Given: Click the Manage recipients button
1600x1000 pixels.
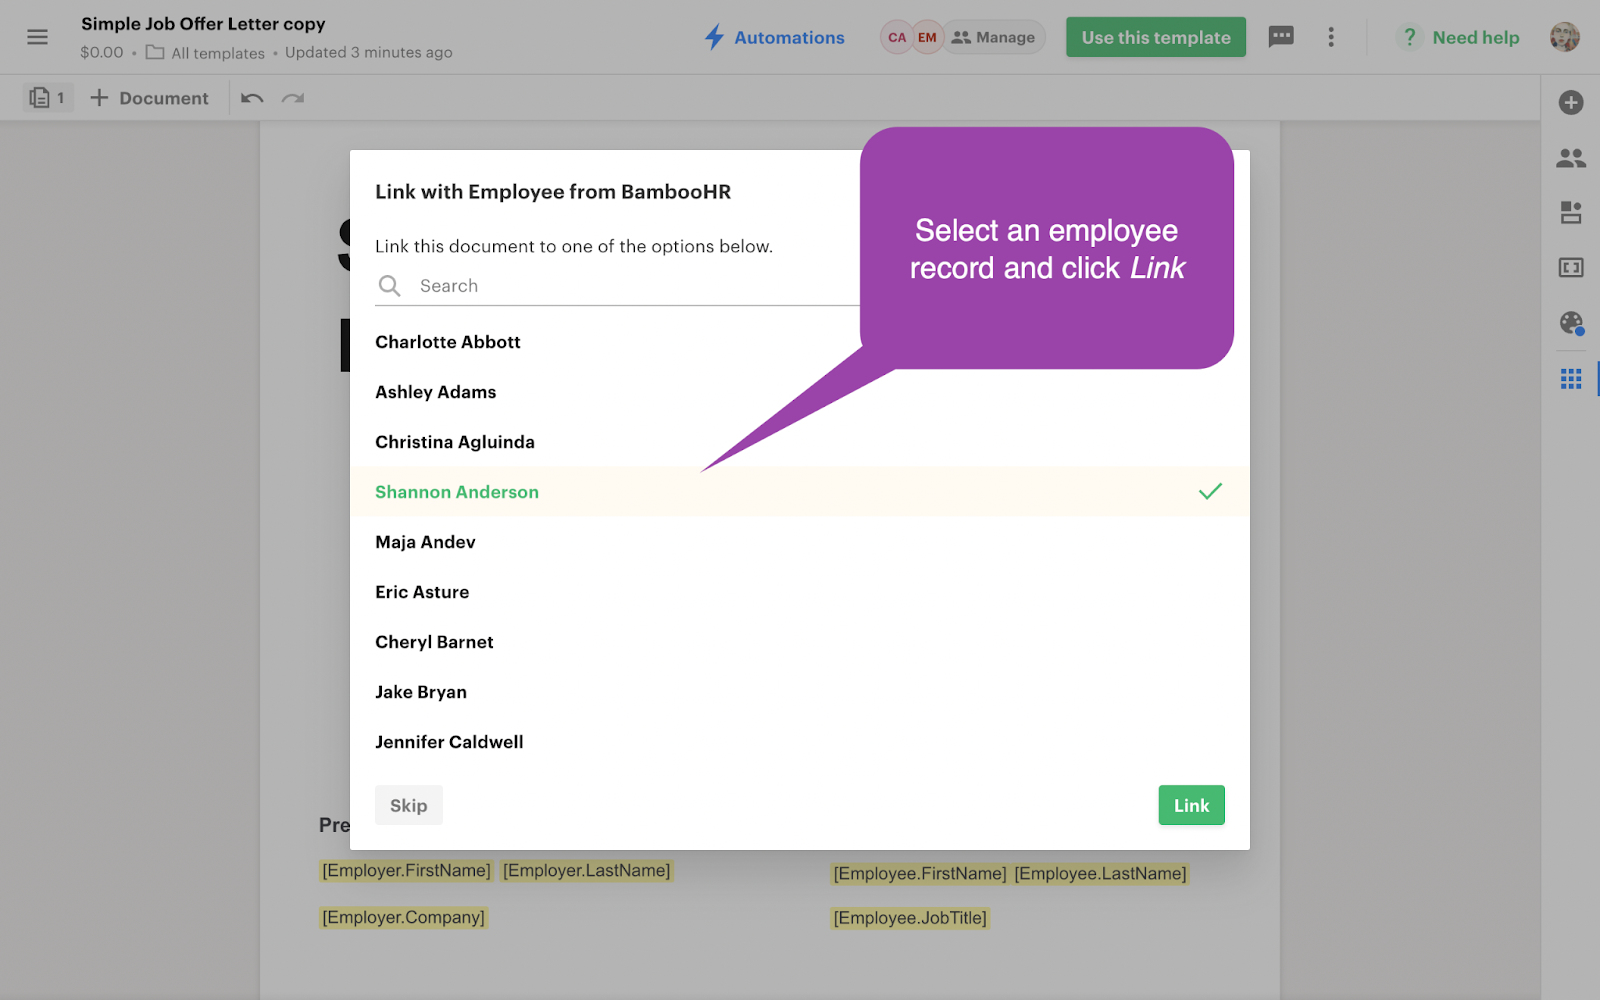Looking at the screenshot, I should (x=993, y=37).
